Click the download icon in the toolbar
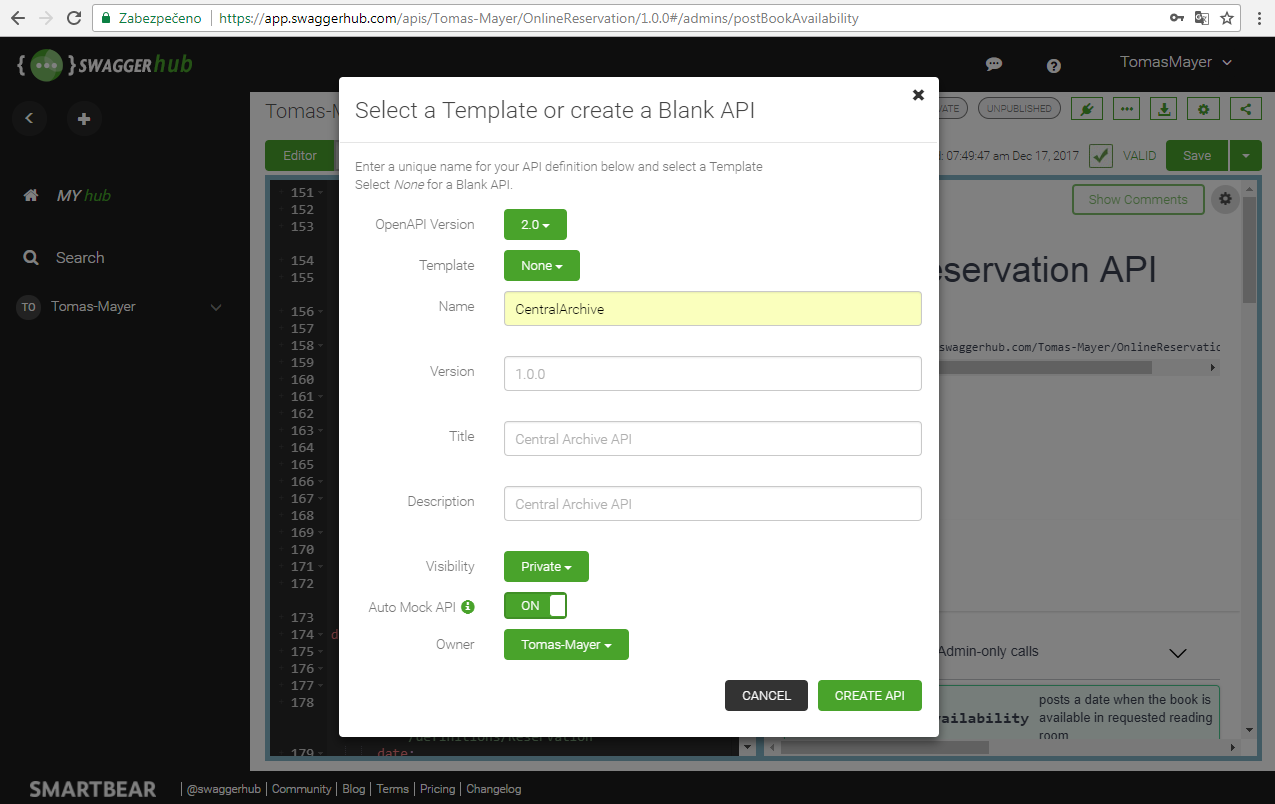The image size is (1275, 804). 1164,109
